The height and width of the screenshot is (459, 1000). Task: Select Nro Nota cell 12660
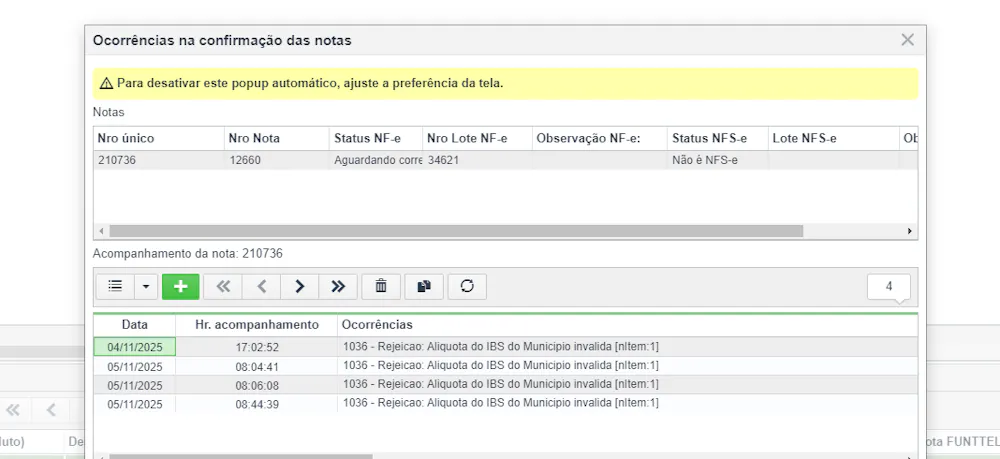(277, 161)
